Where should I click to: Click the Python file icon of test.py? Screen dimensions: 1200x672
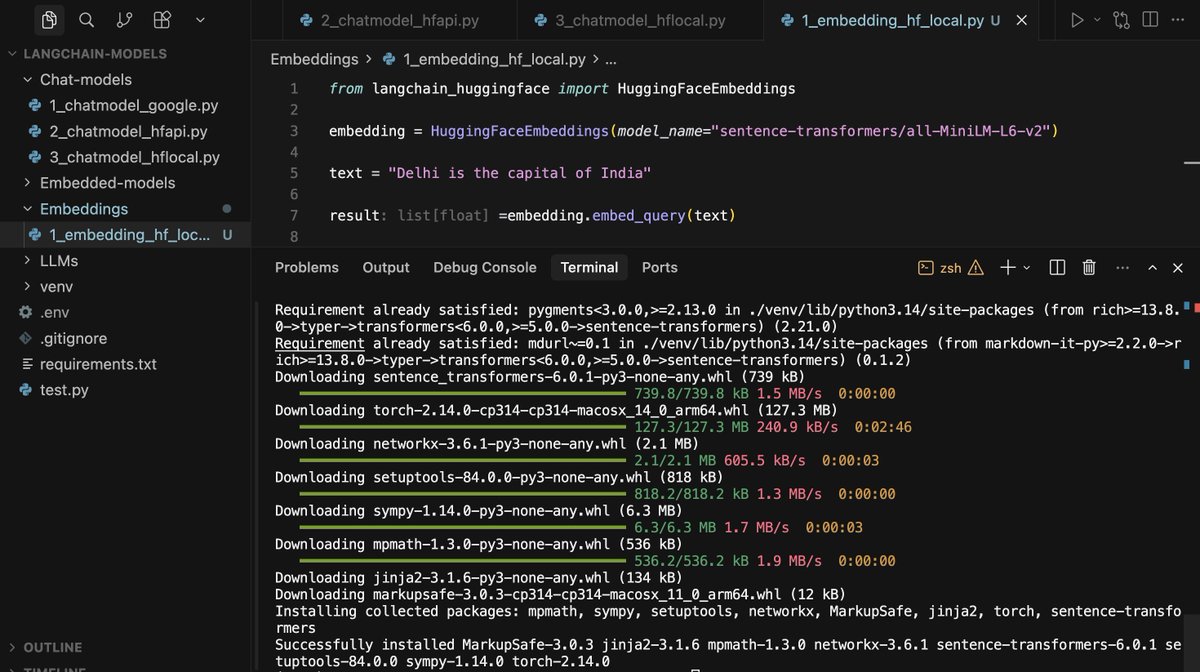click(27, 390)
